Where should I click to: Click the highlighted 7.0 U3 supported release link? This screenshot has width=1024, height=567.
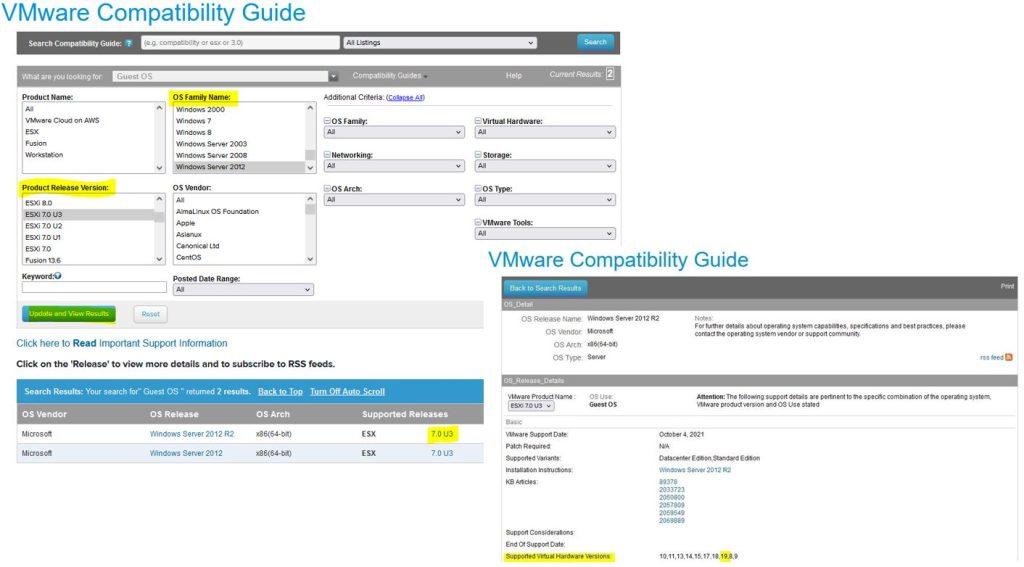click(x=441, y=434)
